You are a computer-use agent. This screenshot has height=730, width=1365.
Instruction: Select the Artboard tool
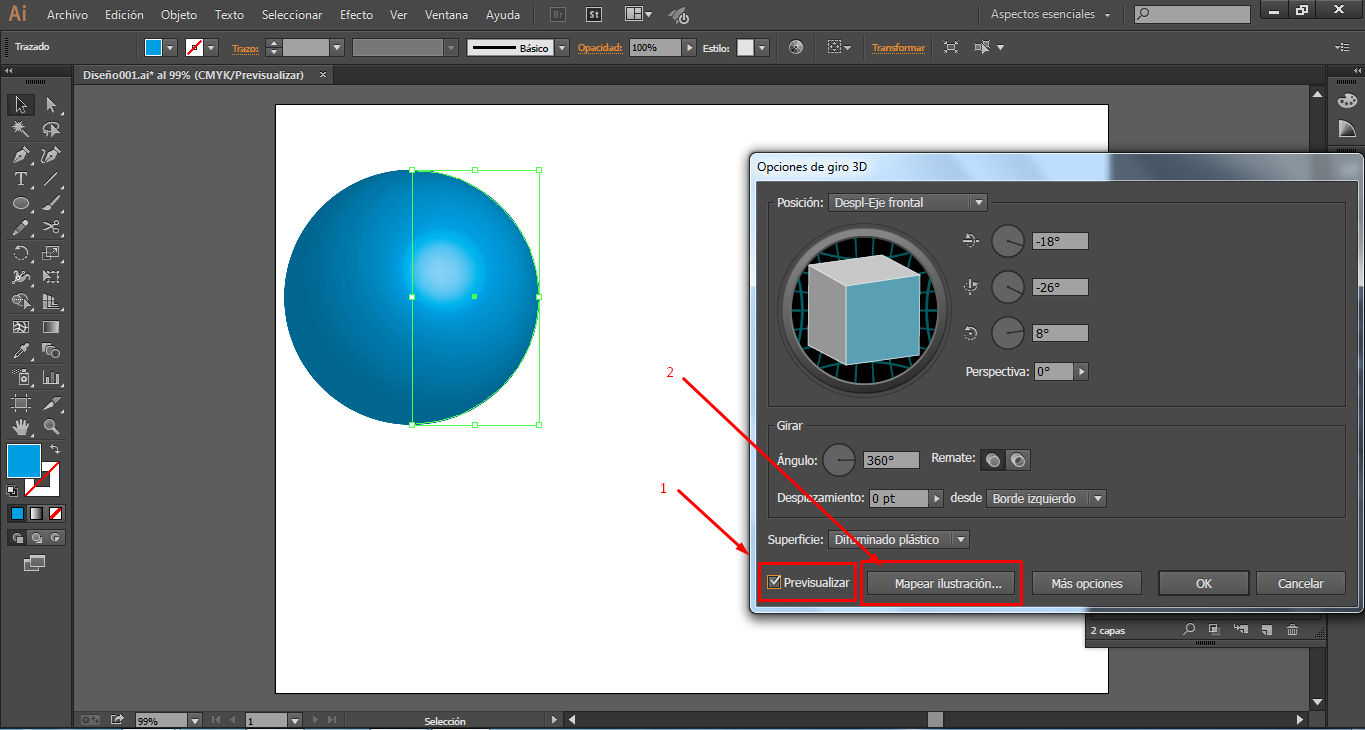(x=20, y=402)
